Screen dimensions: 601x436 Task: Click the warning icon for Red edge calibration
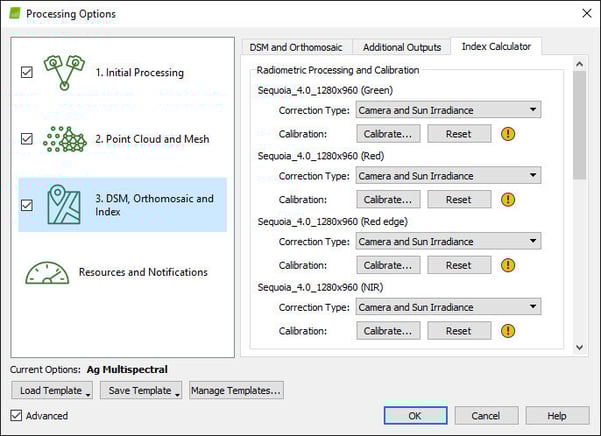tap(508, 265)
